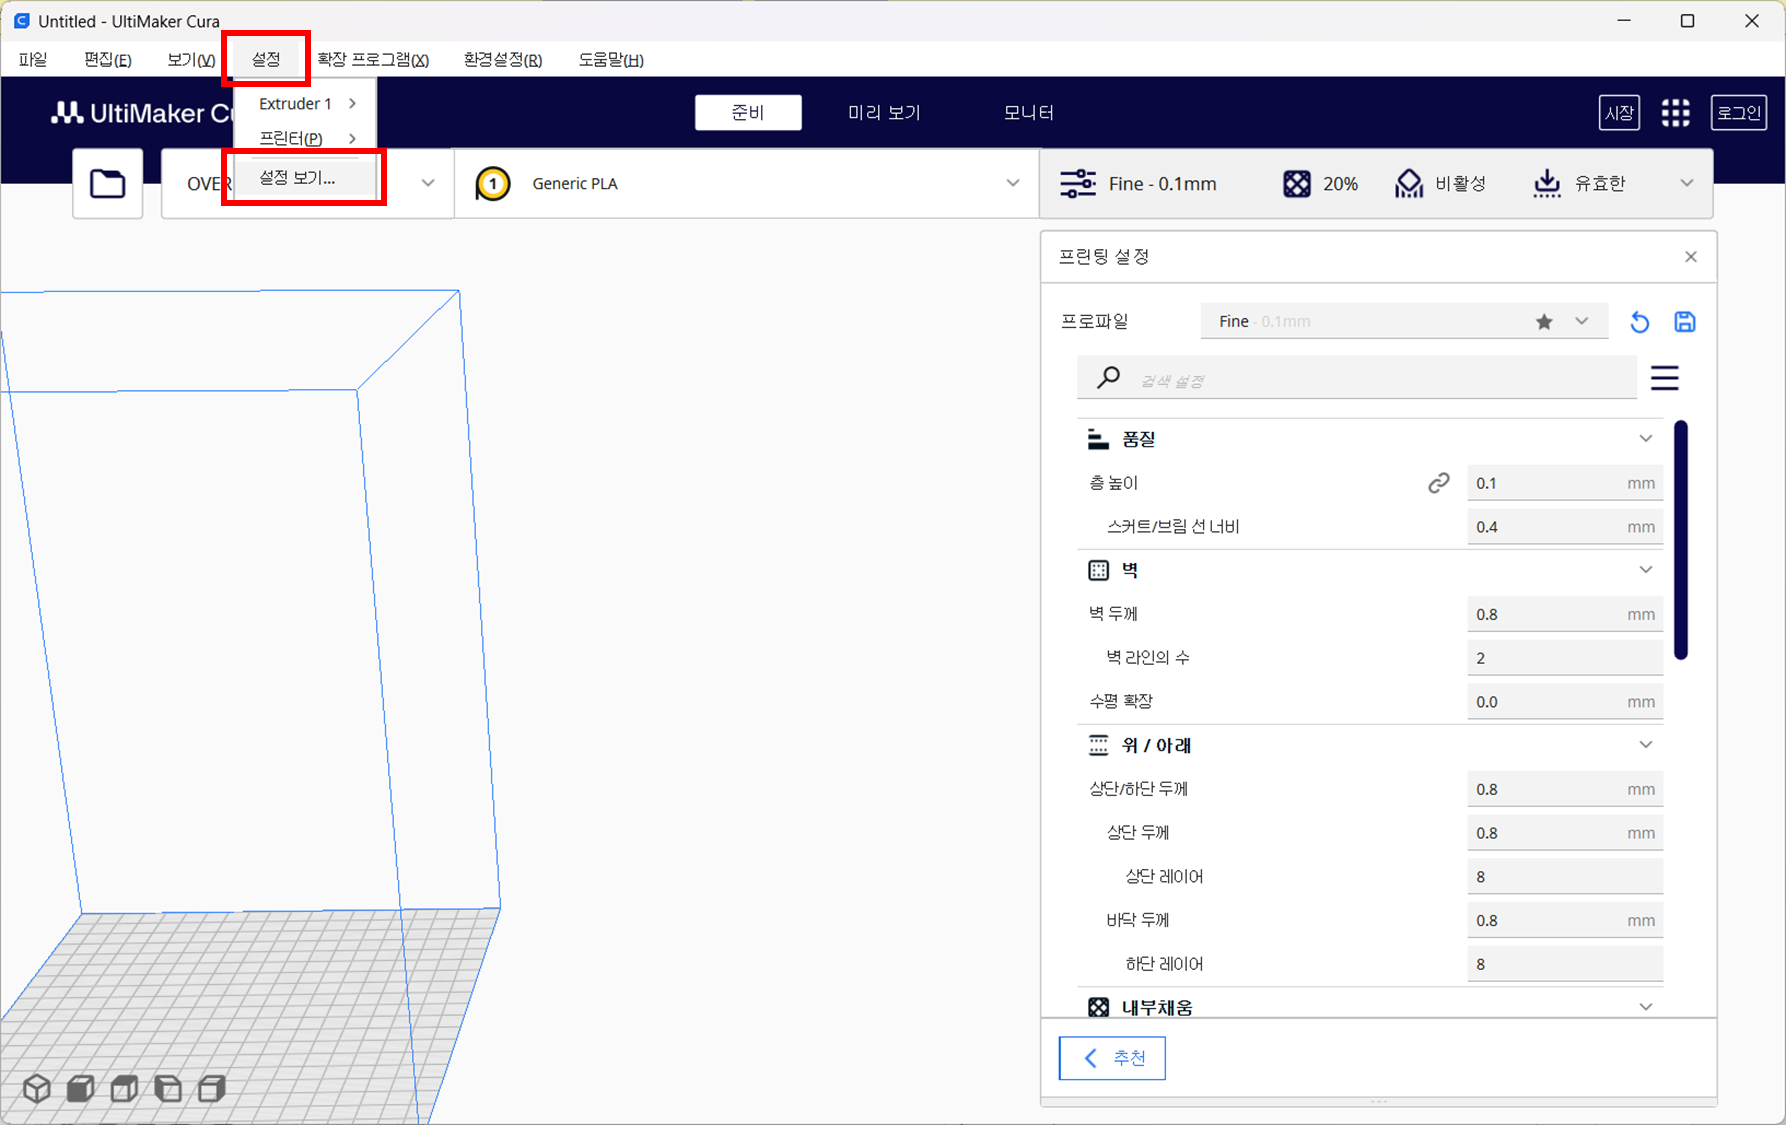
Task: Open the 확장 프로그램(X) menu
Action: coord(373,60)
